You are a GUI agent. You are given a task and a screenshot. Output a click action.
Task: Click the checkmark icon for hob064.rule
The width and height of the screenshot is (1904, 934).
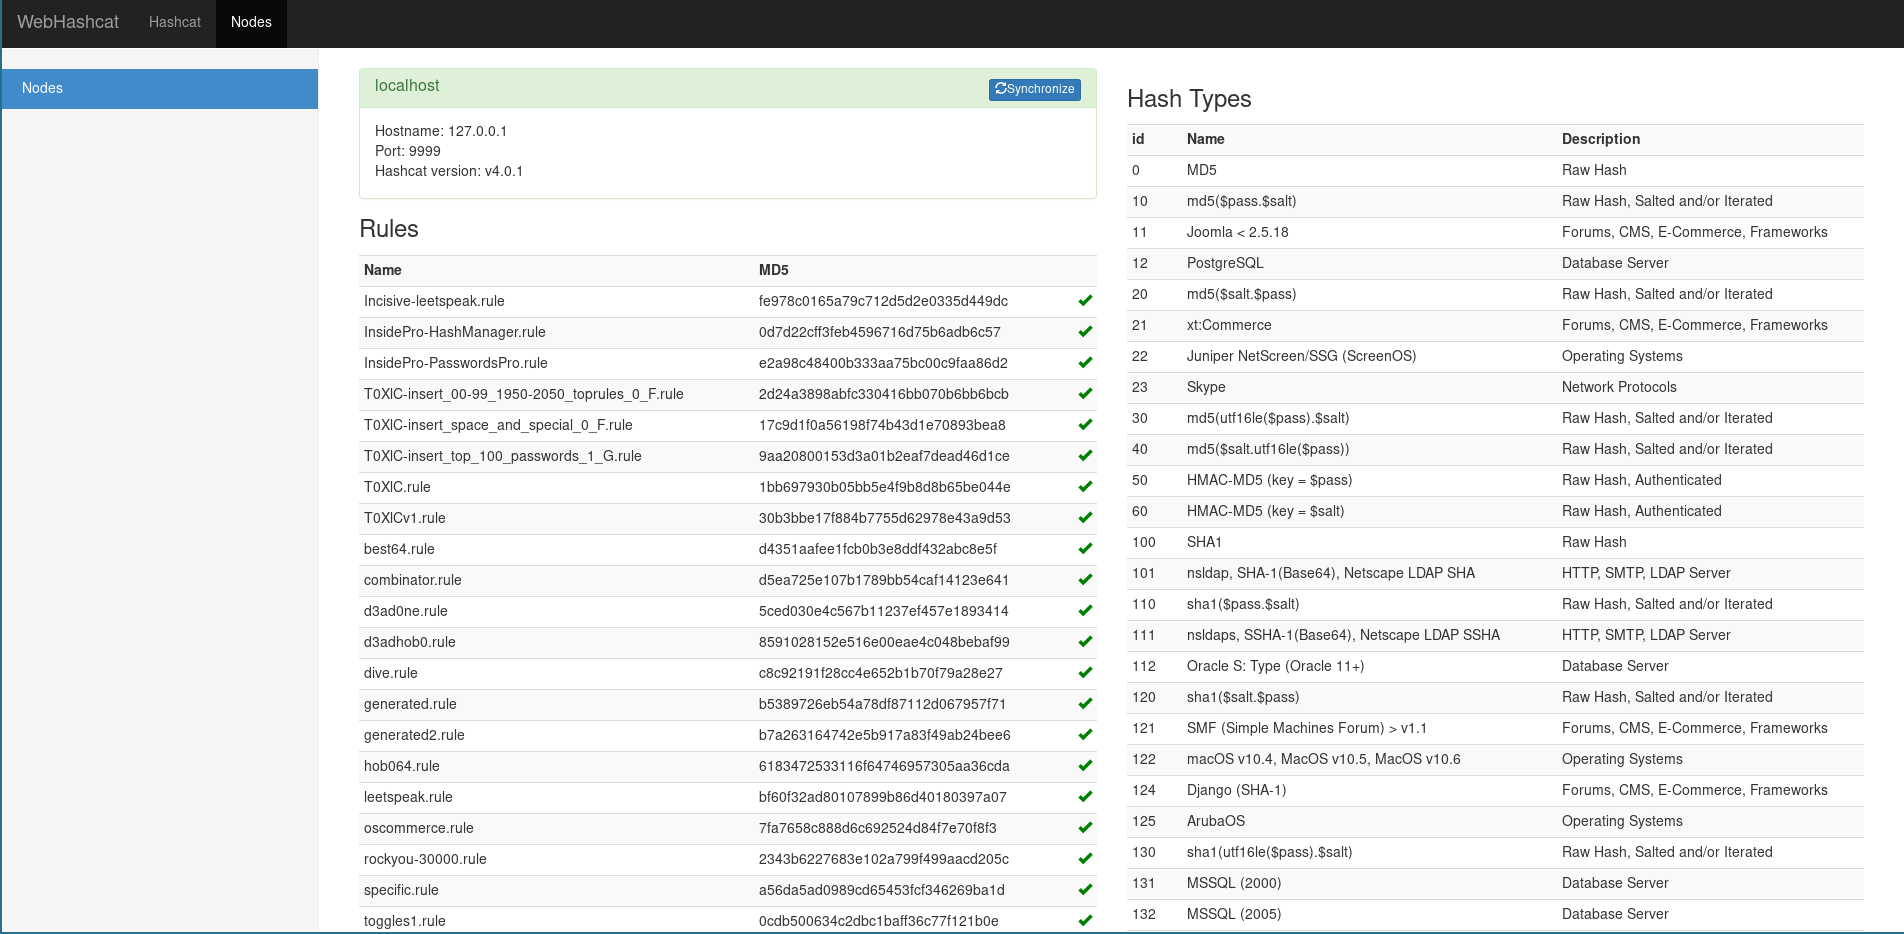[x=1085, y=766]
